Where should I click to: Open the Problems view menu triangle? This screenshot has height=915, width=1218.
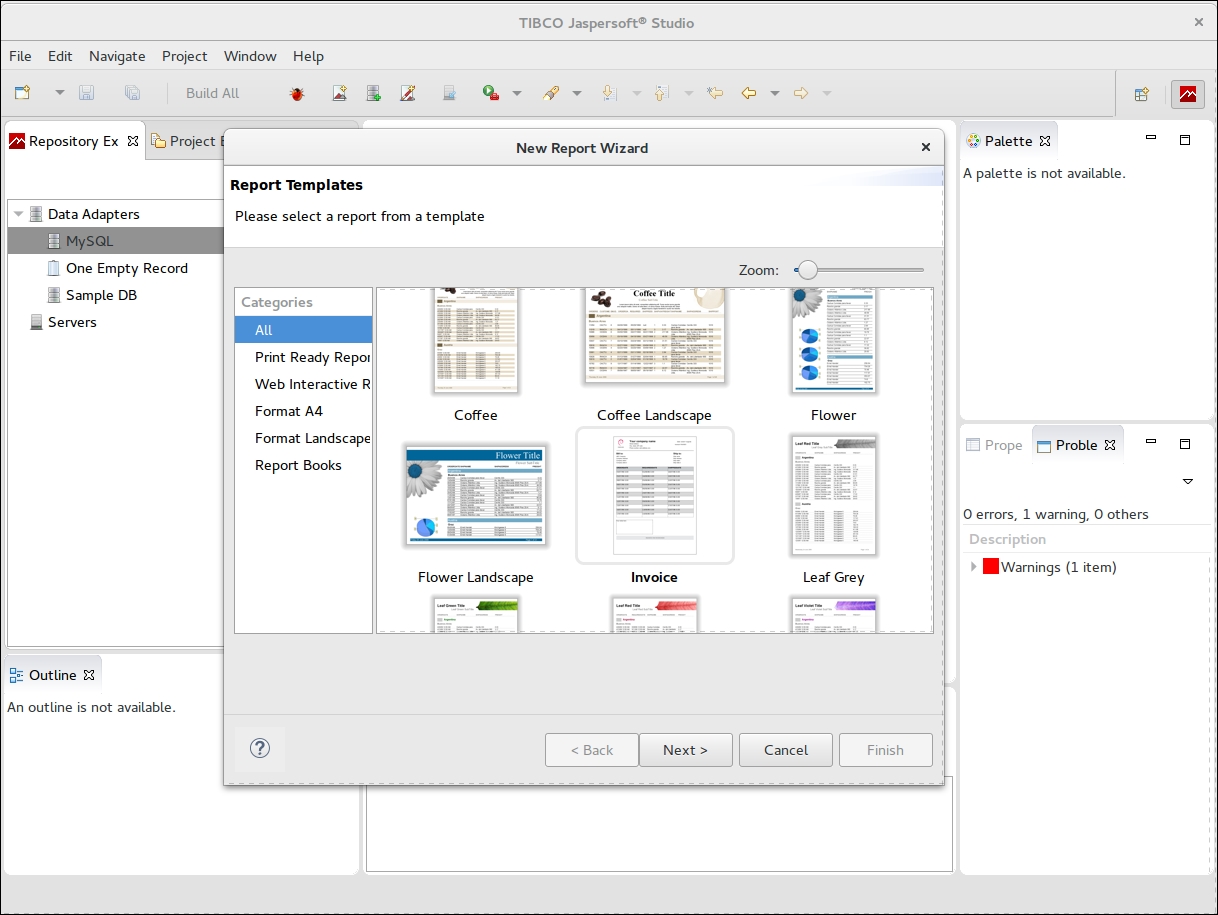click(x=1188, y=482)
